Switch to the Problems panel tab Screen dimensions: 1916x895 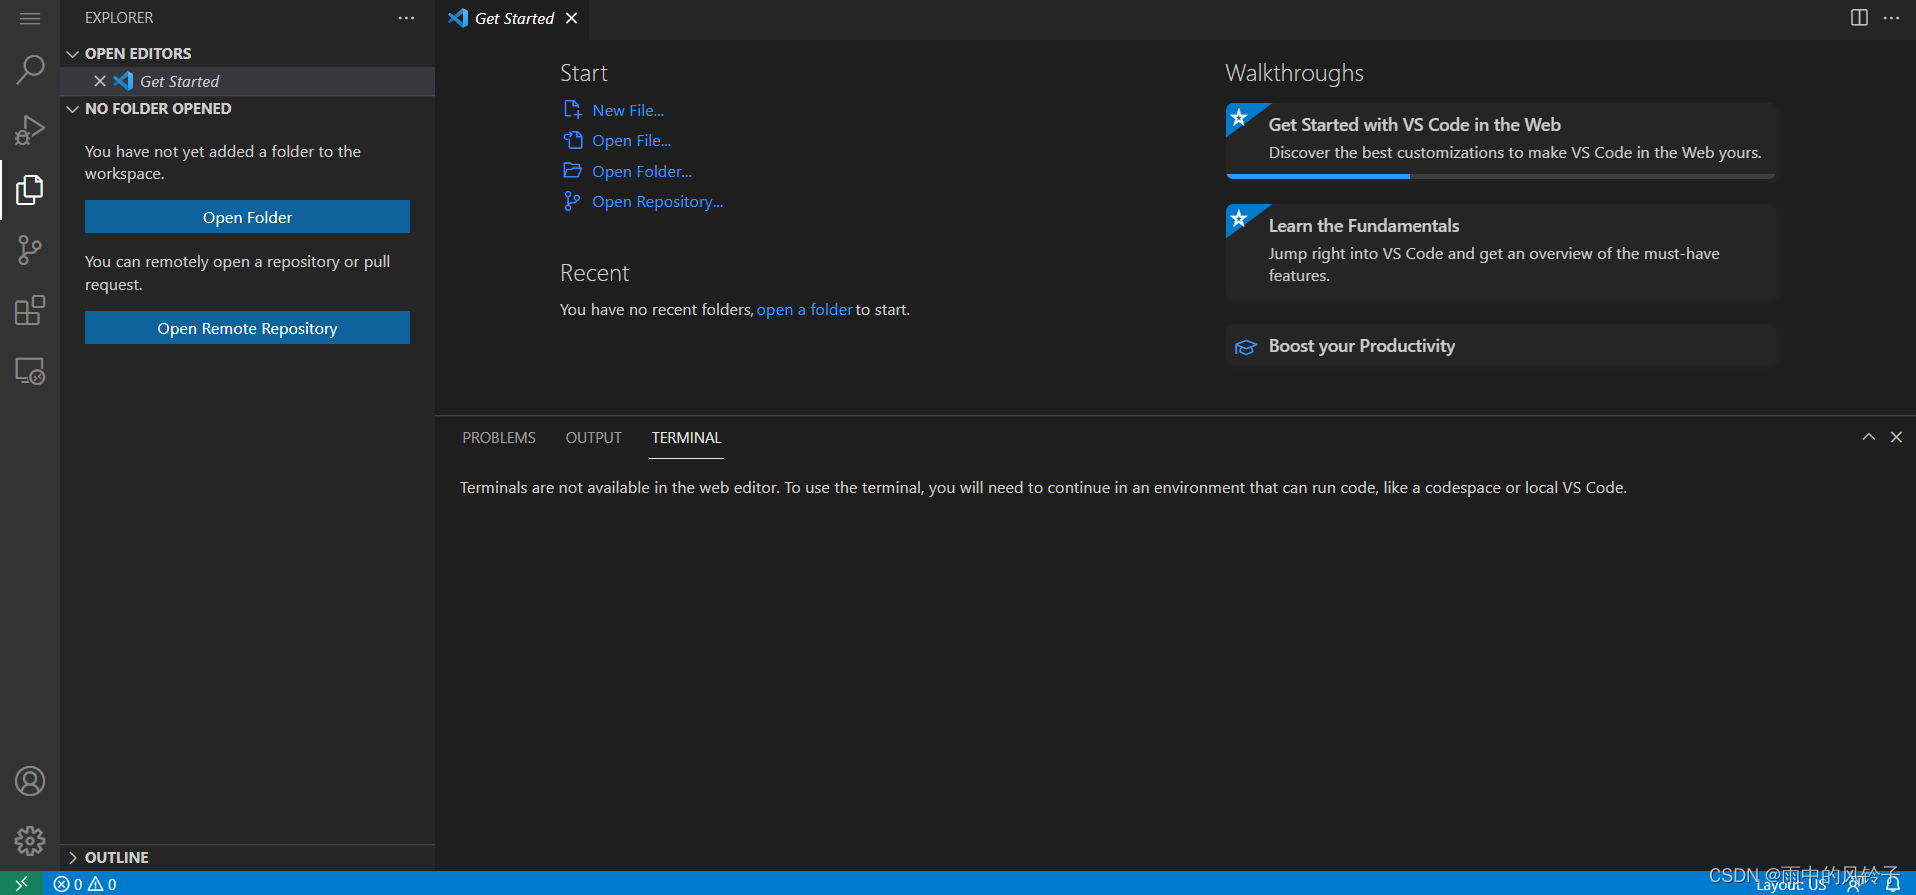pos(499,438)
